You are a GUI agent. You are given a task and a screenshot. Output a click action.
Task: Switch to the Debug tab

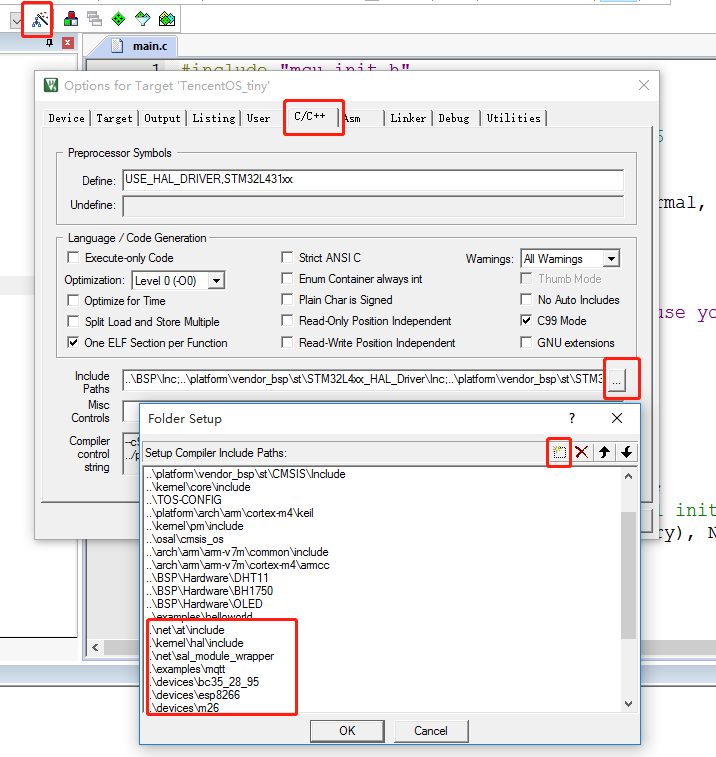click(454, 118)
